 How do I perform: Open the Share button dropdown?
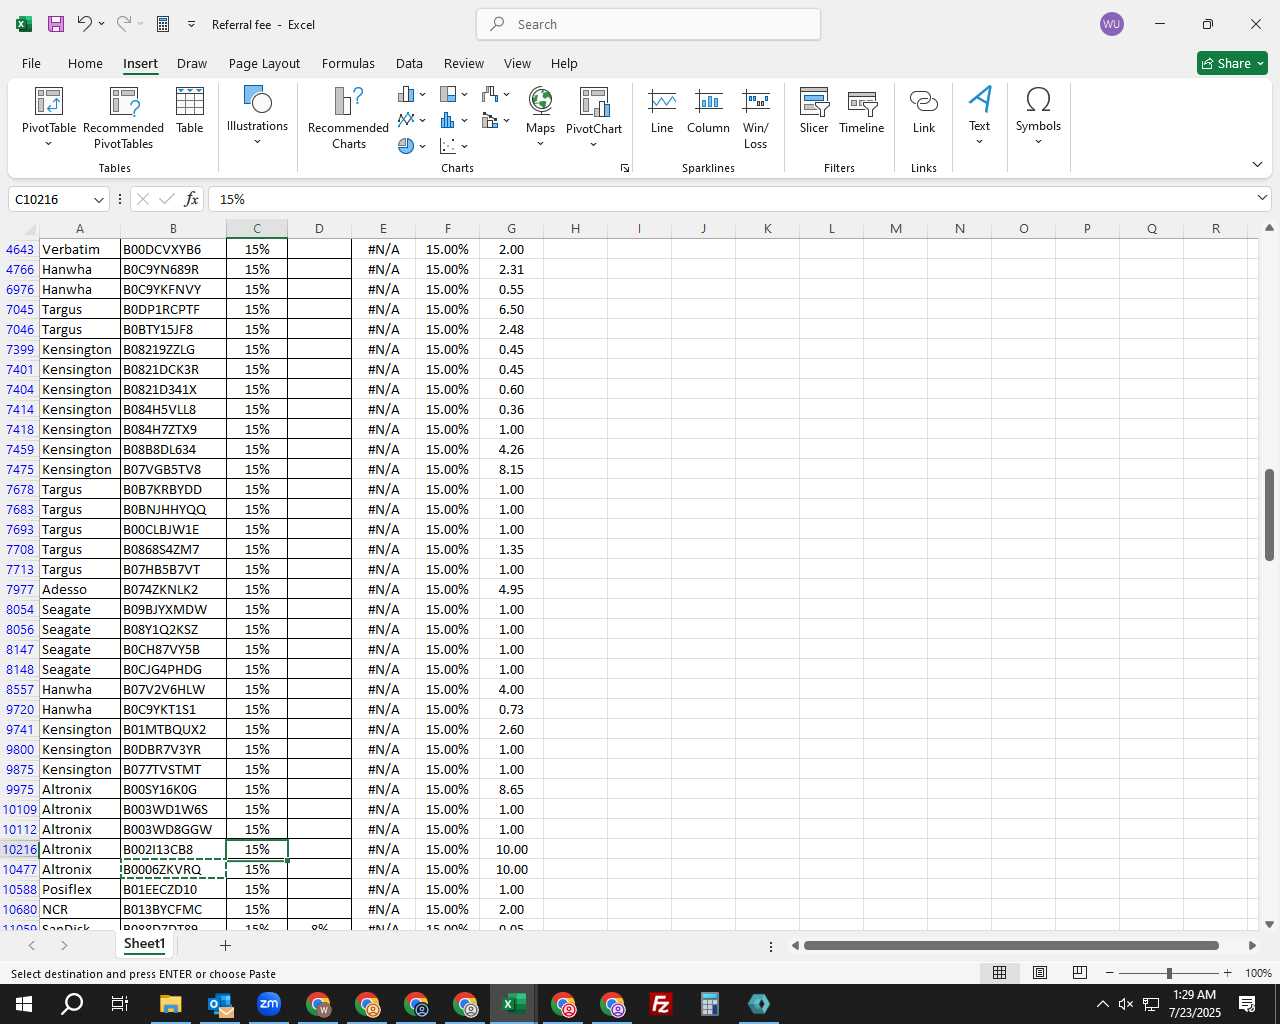click(1232, 63)
